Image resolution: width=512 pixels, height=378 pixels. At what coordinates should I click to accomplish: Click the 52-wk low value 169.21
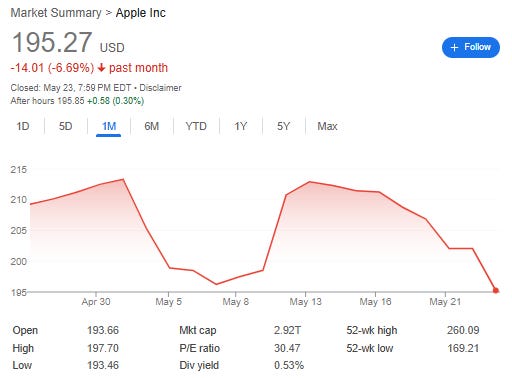pos(463,348)
